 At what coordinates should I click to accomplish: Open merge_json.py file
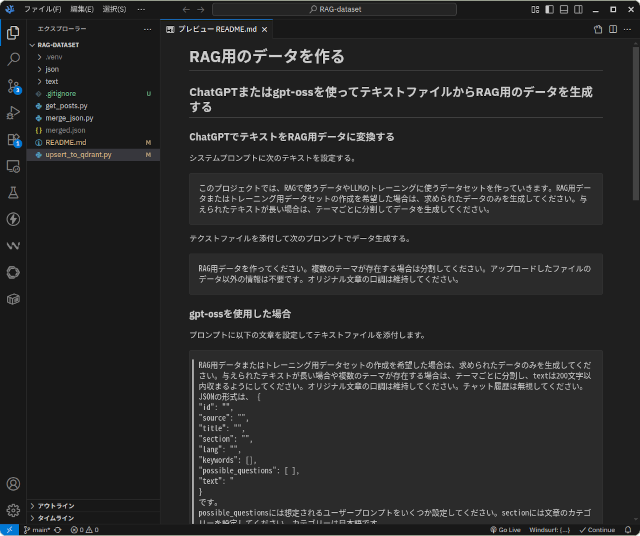click(x=93, y=118)
